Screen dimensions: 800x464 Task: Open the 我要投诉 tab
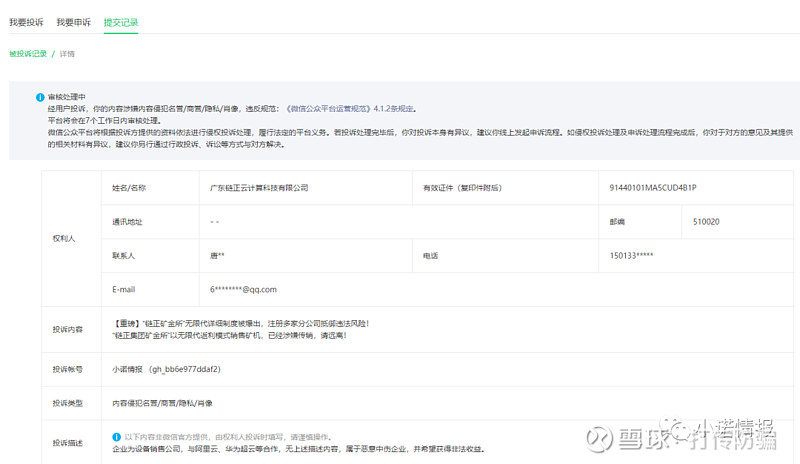[x=26, y=22]
